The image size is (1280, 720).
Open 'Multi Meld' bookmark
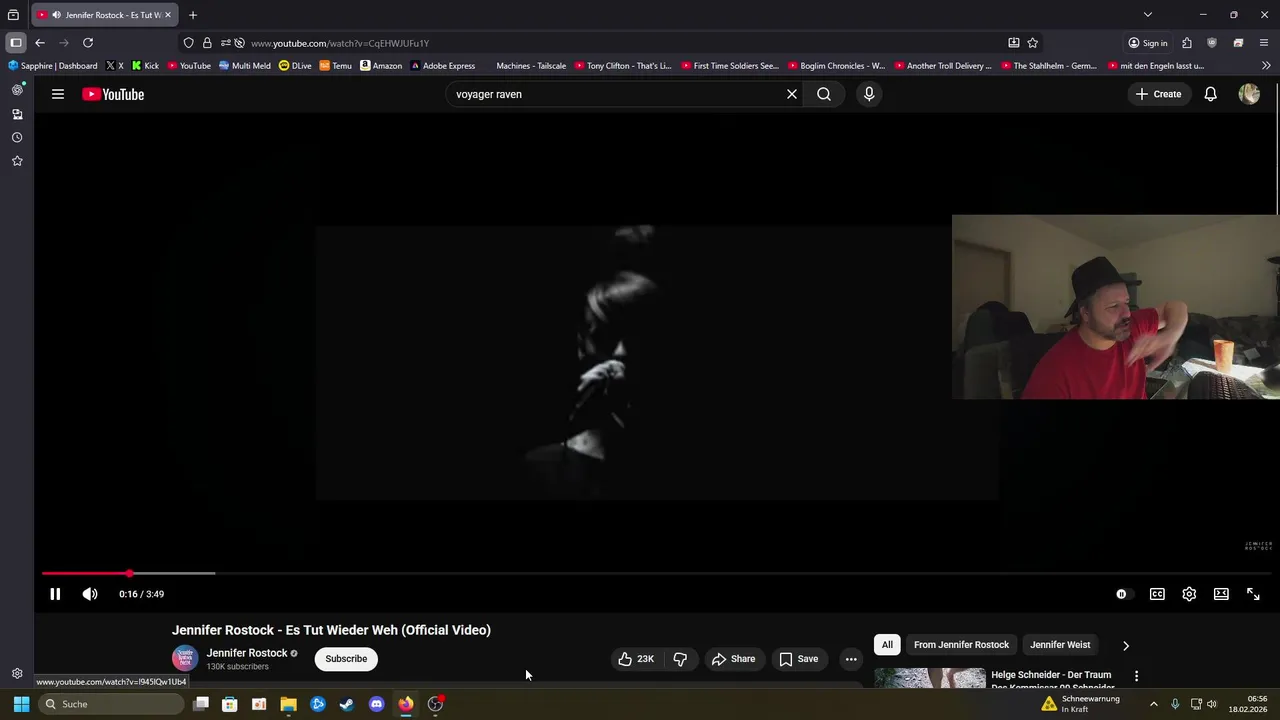tap(245, 66)
